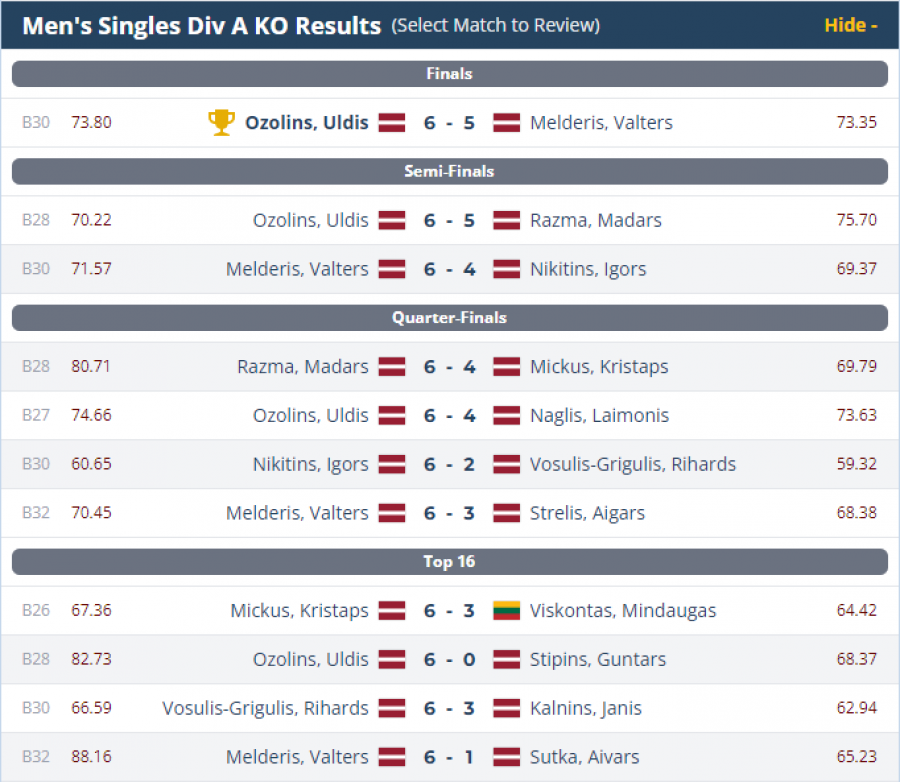
Task: Hide the Men's Singles KO Results panel
Action: pyautogui.click(x=850, y=25)
